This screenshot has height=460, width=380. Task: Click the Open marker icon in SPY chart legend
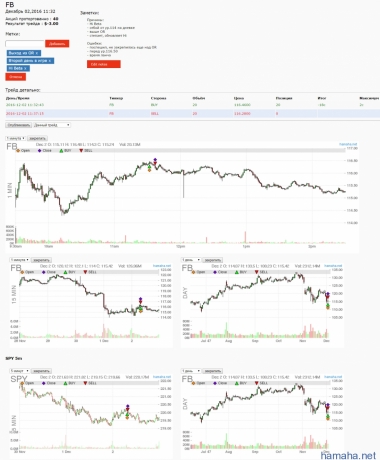22,383
